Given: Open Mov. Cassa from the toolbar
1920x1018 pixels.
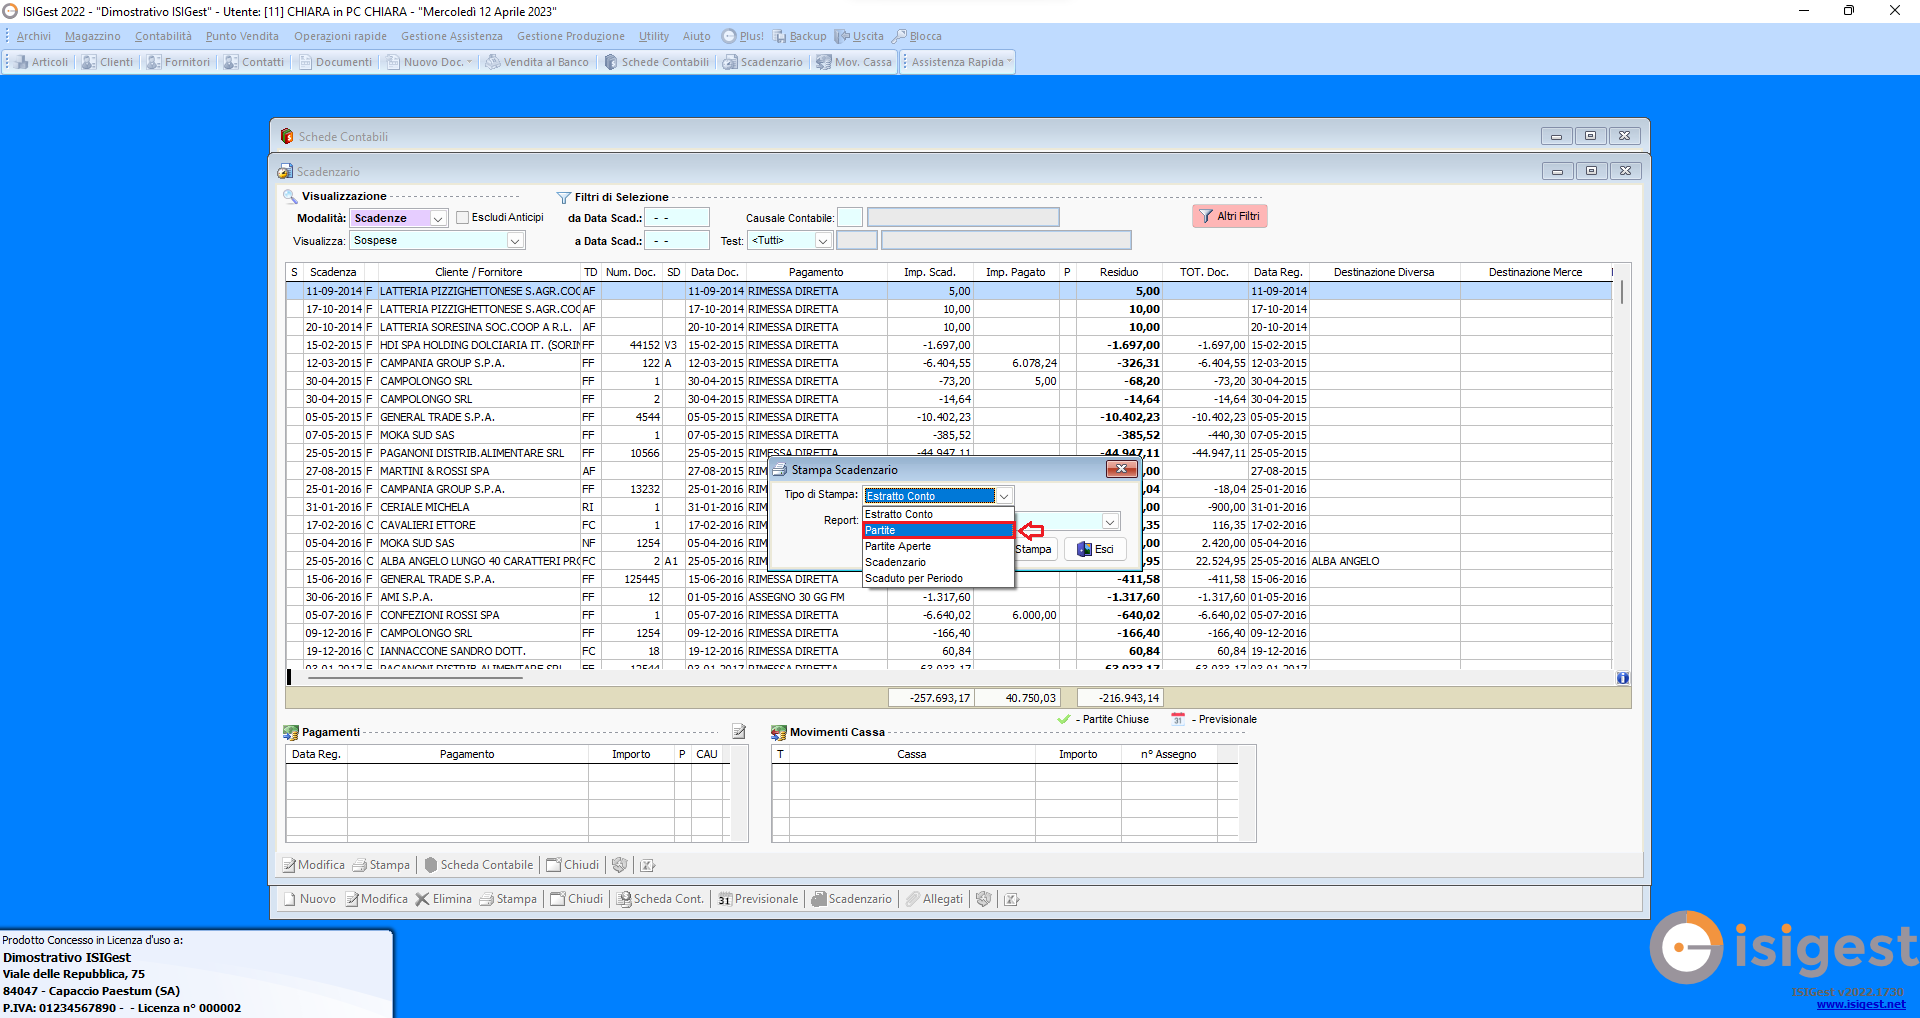Looking at the screenshot, I should 854,62.
